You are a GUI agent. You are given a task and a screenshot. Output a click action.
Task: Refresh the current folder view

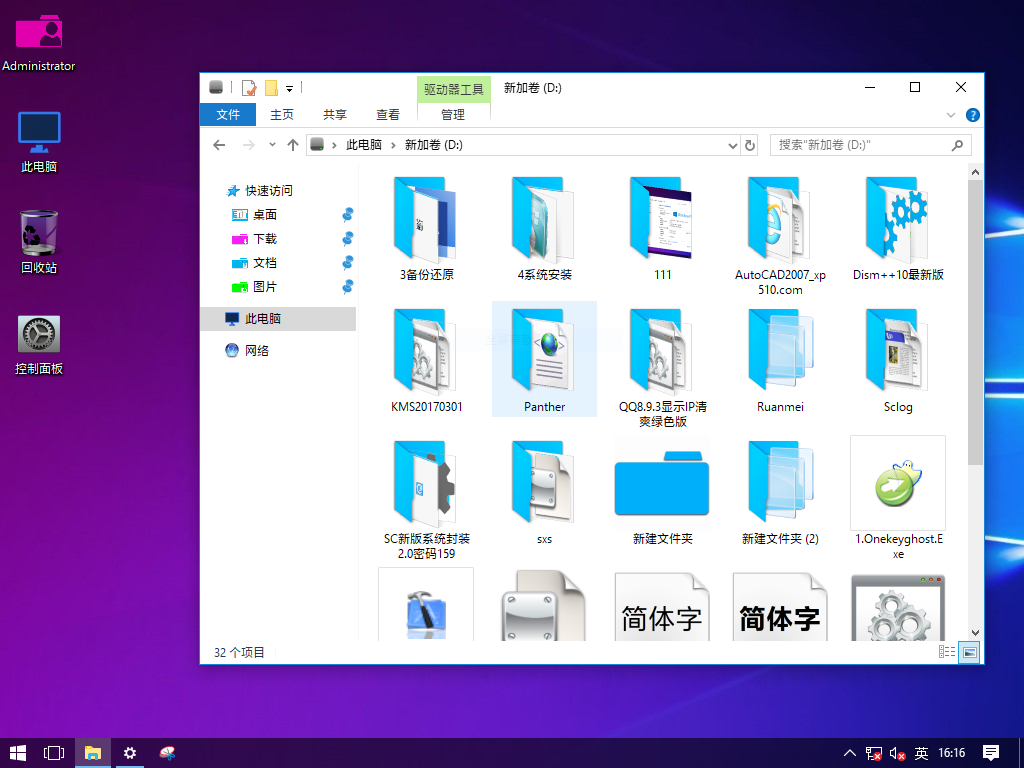[750, 145]
